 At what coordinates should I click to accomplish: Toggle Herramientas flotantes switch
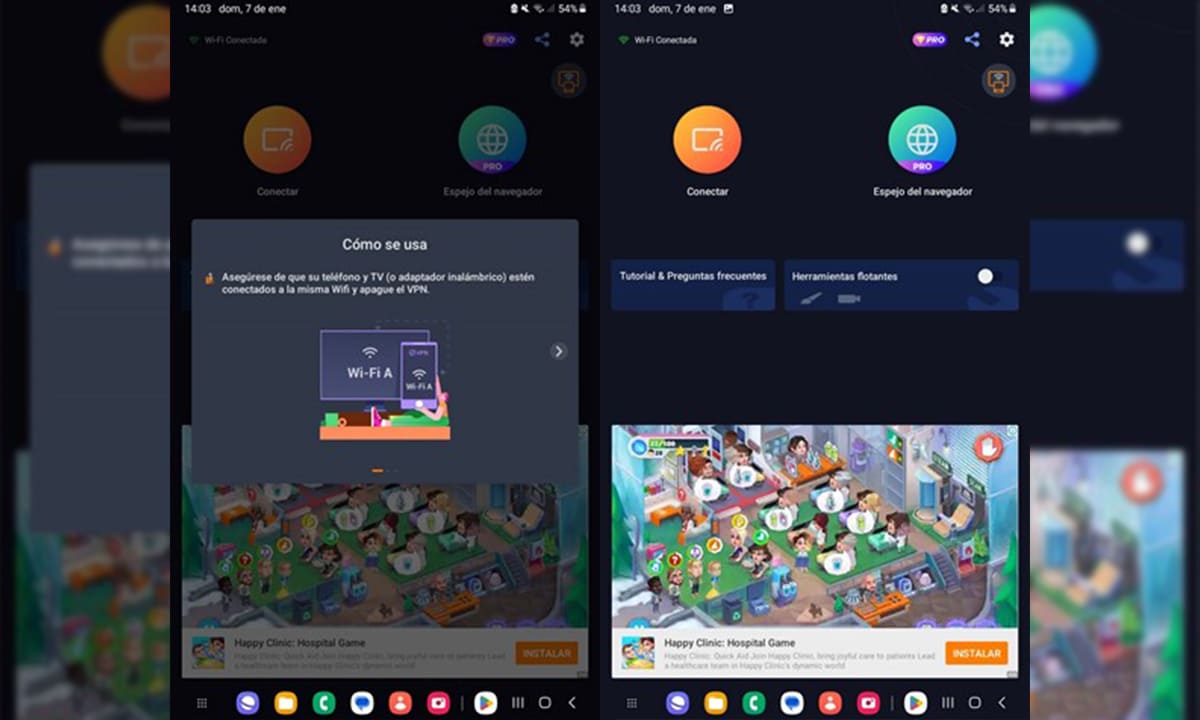[987, 276]
